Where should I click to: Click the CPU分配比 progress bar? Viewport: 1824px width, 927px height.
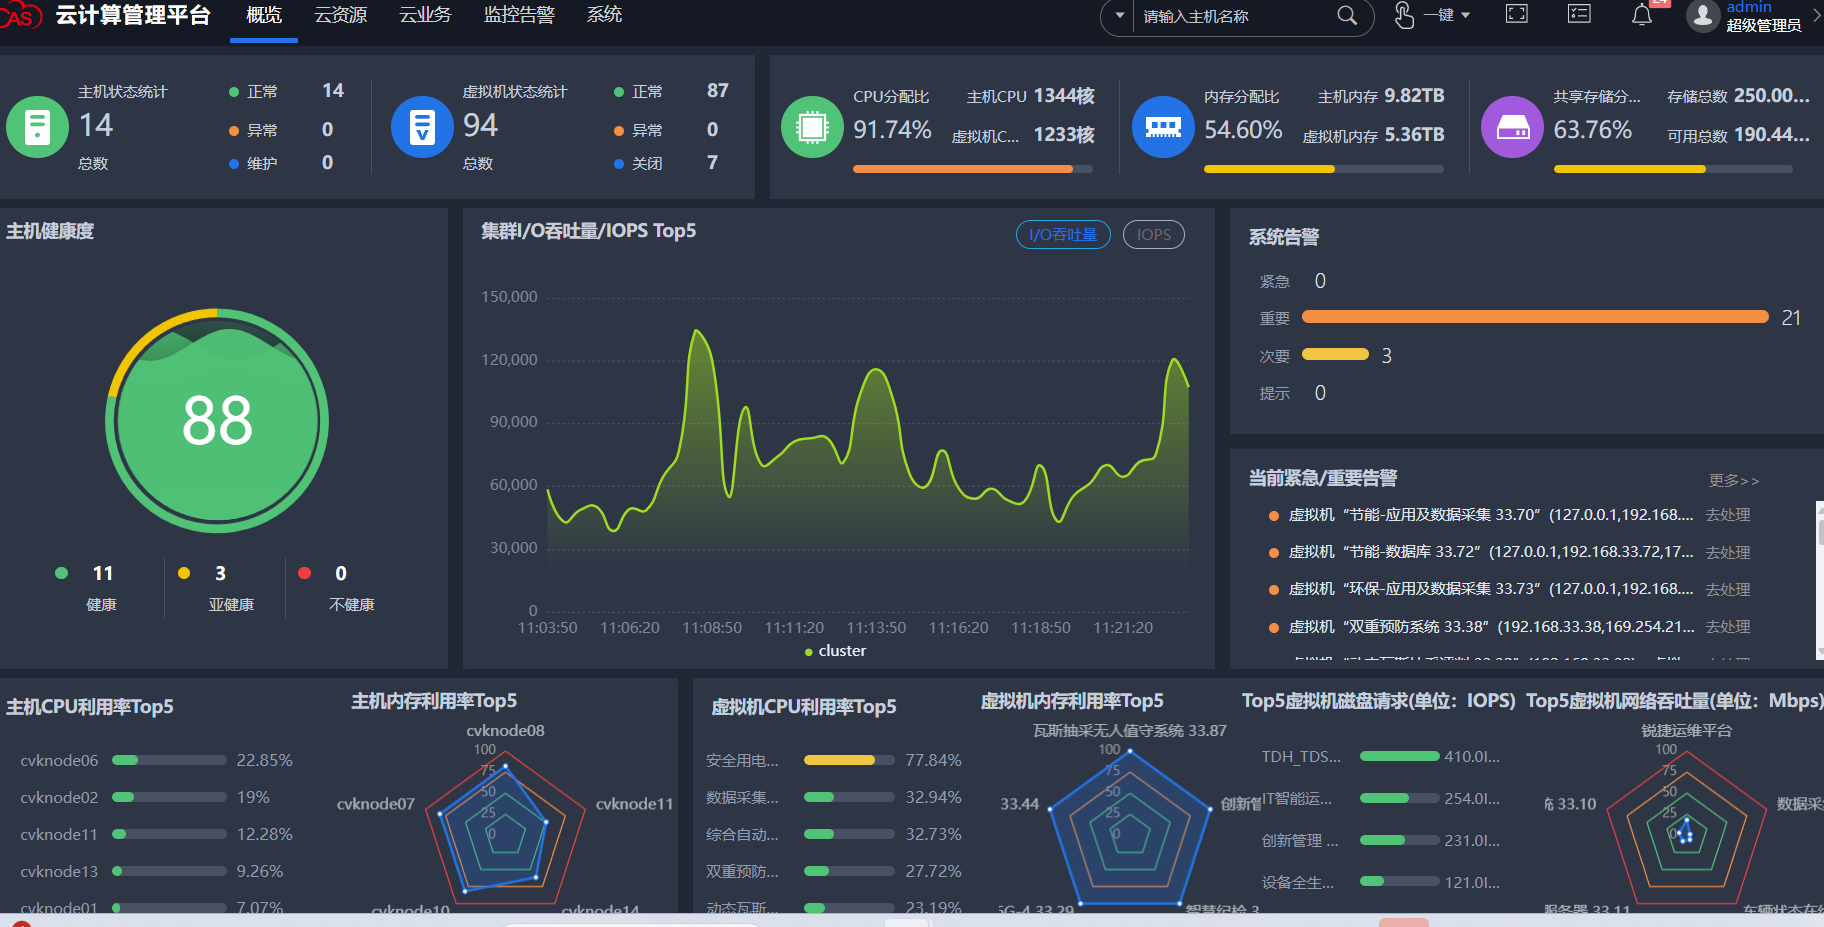point(973,169)
